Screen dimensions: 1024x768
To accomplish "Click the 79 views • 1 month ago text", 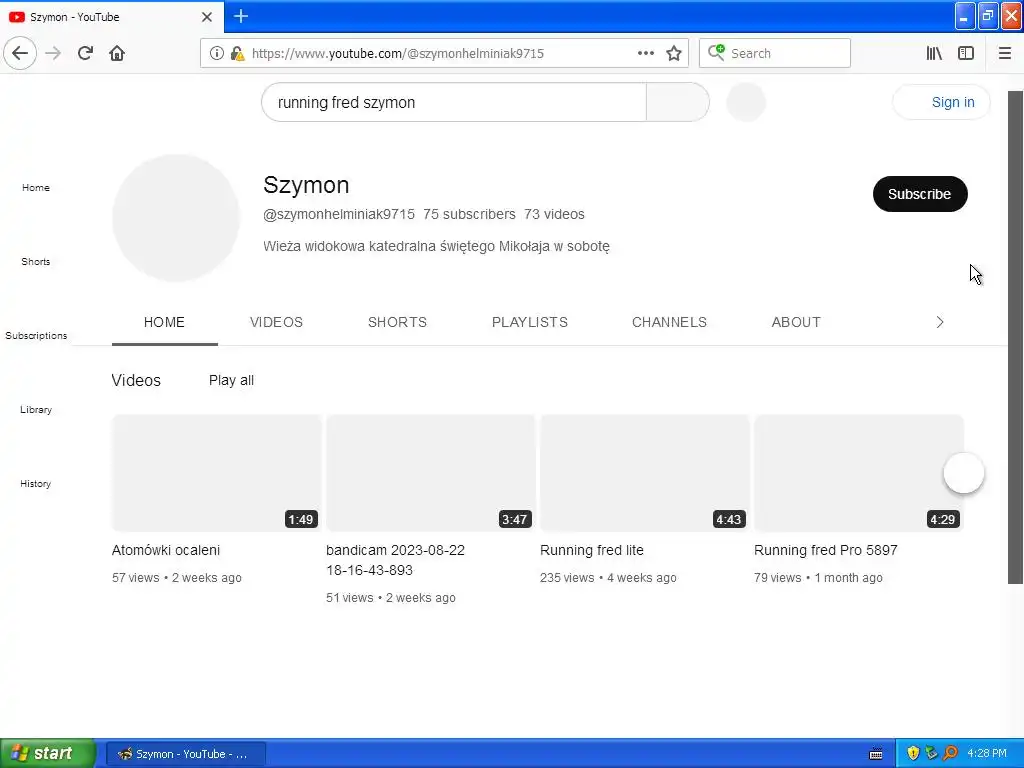I will [818, 578].
